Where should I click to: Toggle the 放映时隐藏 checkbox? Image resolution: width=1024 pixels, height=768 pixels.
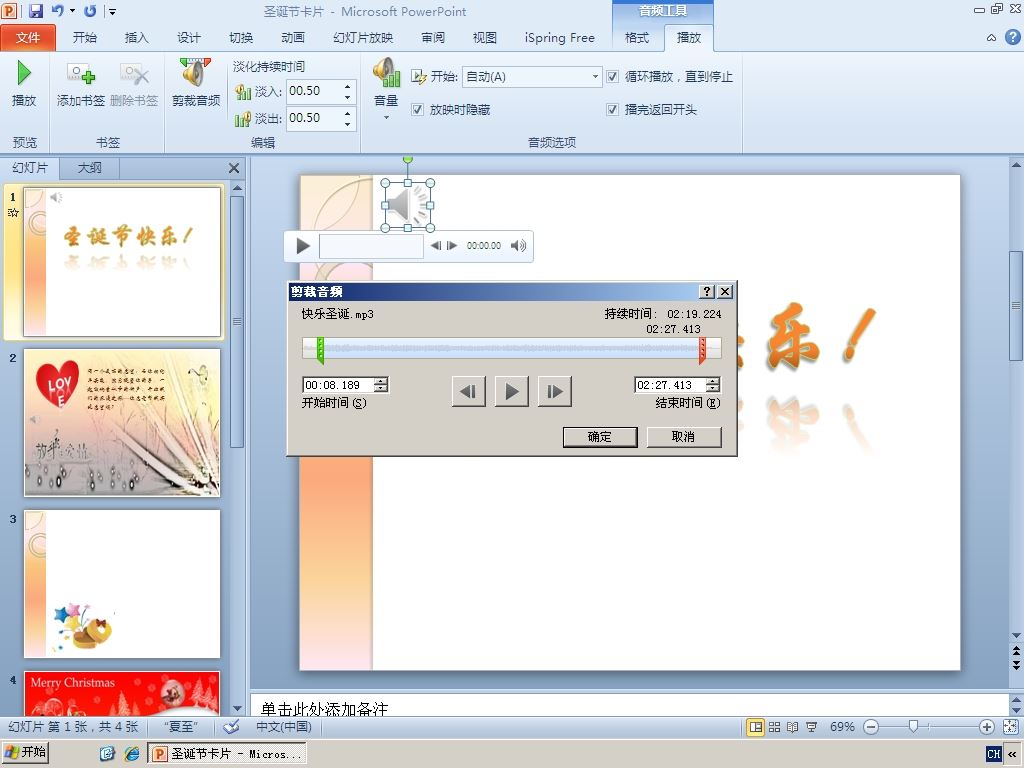point(417,110)
